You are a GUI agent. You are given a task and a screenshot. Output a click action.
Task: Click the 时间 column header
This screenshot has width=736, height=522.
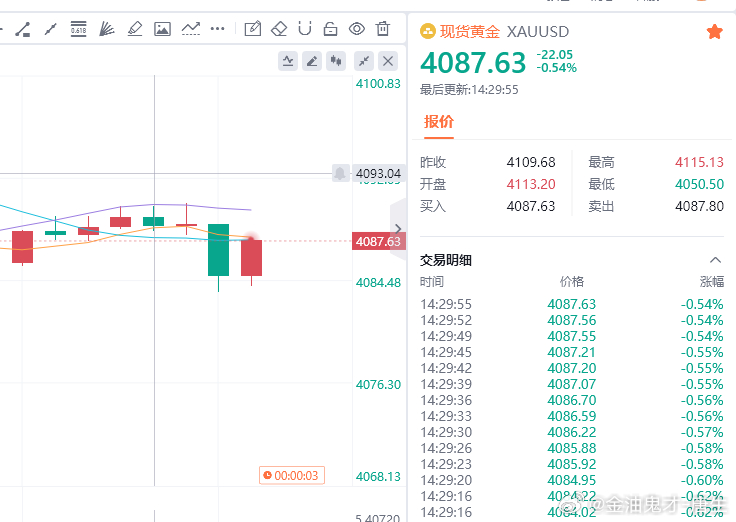(x=432, y=282)
